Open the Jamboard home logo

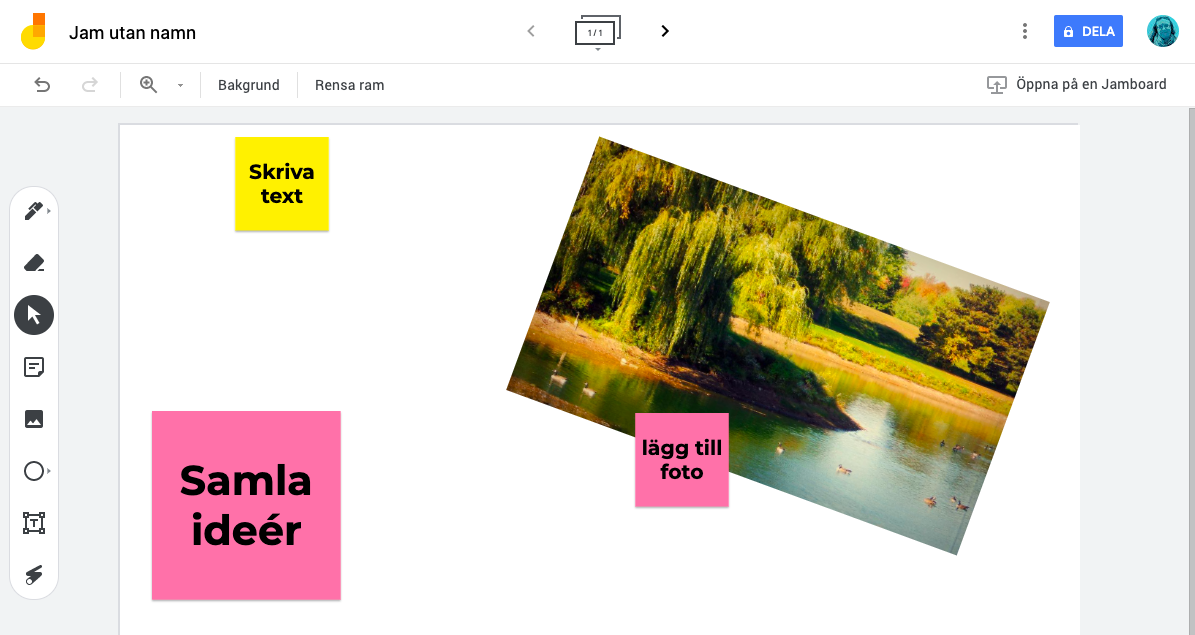(x=33, y=31)
